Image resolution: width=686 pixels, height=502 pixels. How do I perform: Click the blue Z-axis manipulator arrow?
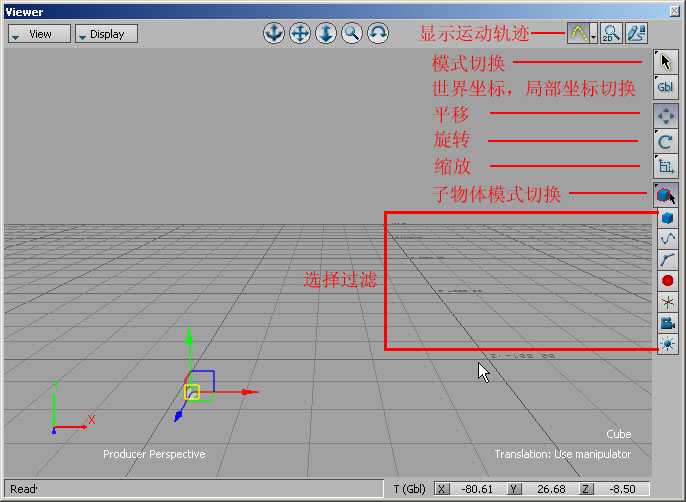(178, 416)
